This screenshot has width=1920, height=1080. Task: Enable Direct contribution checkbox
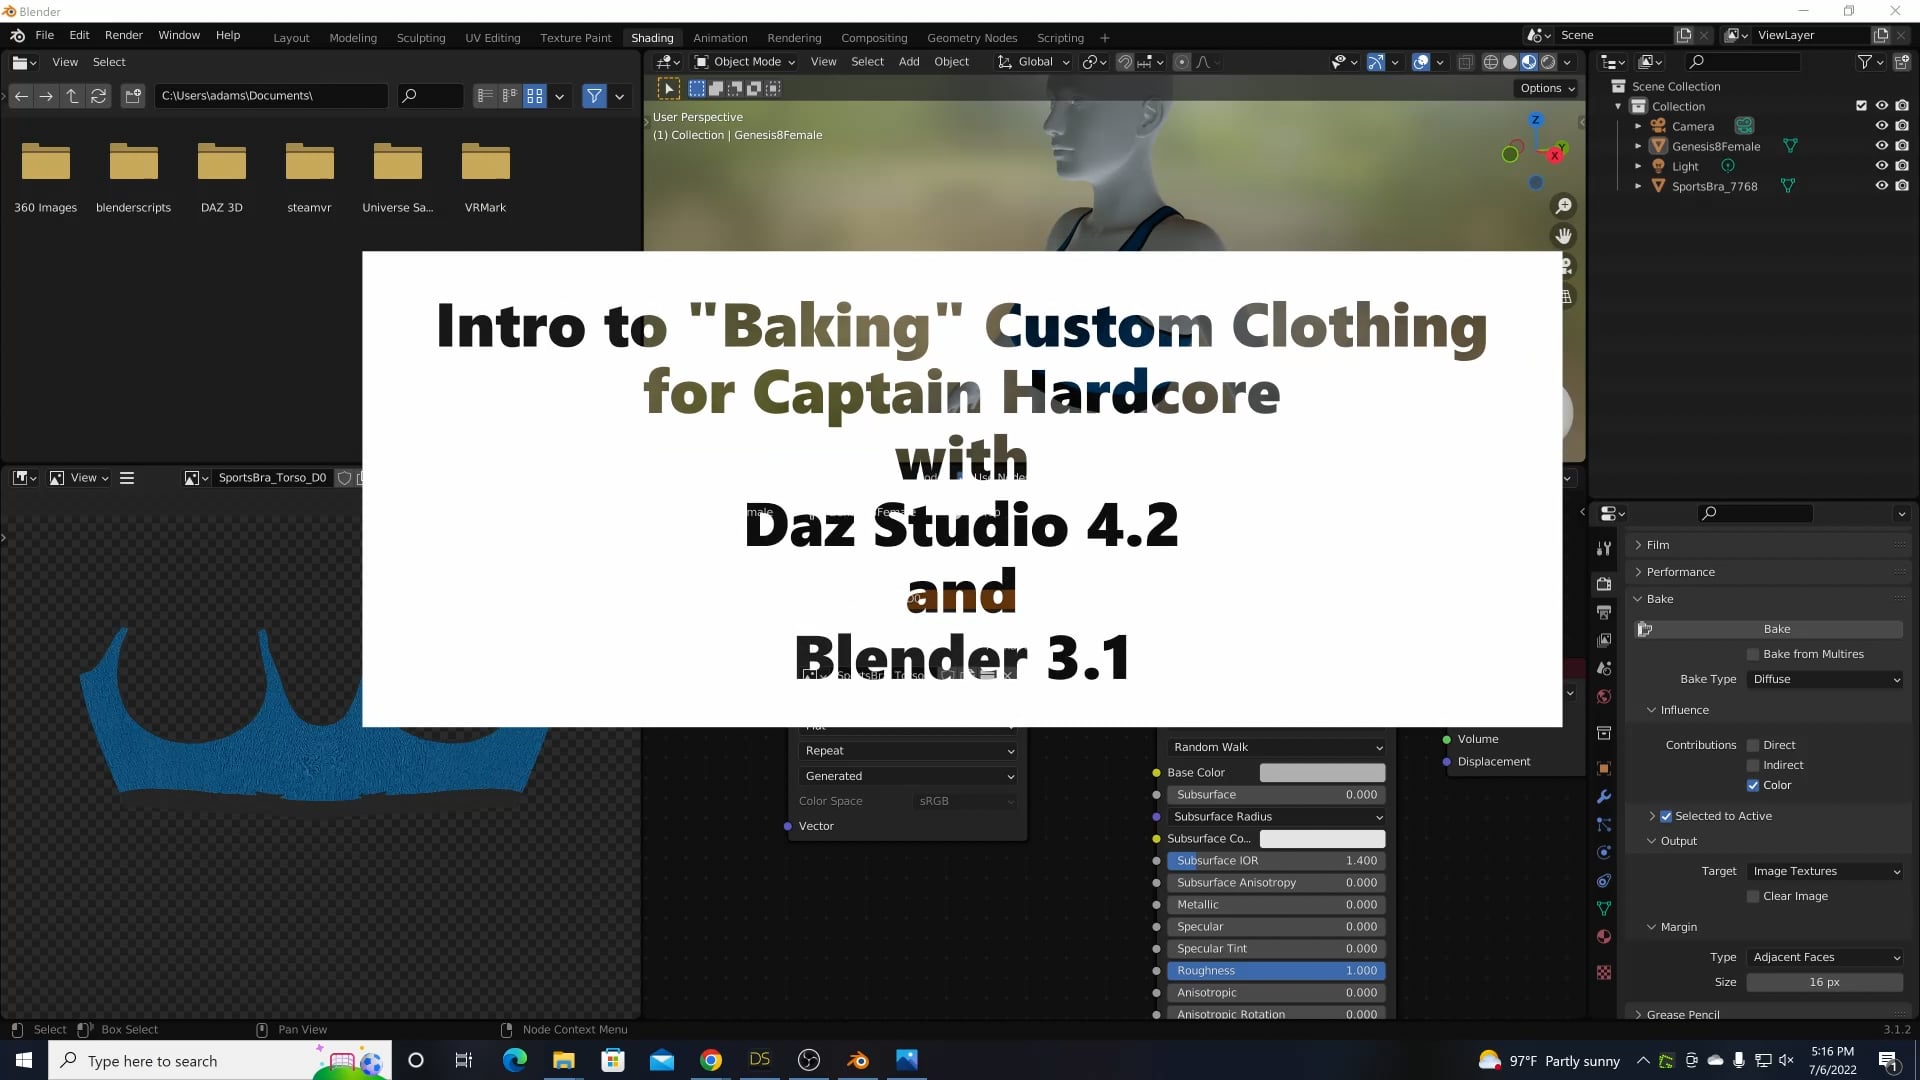coord(1753,745)
